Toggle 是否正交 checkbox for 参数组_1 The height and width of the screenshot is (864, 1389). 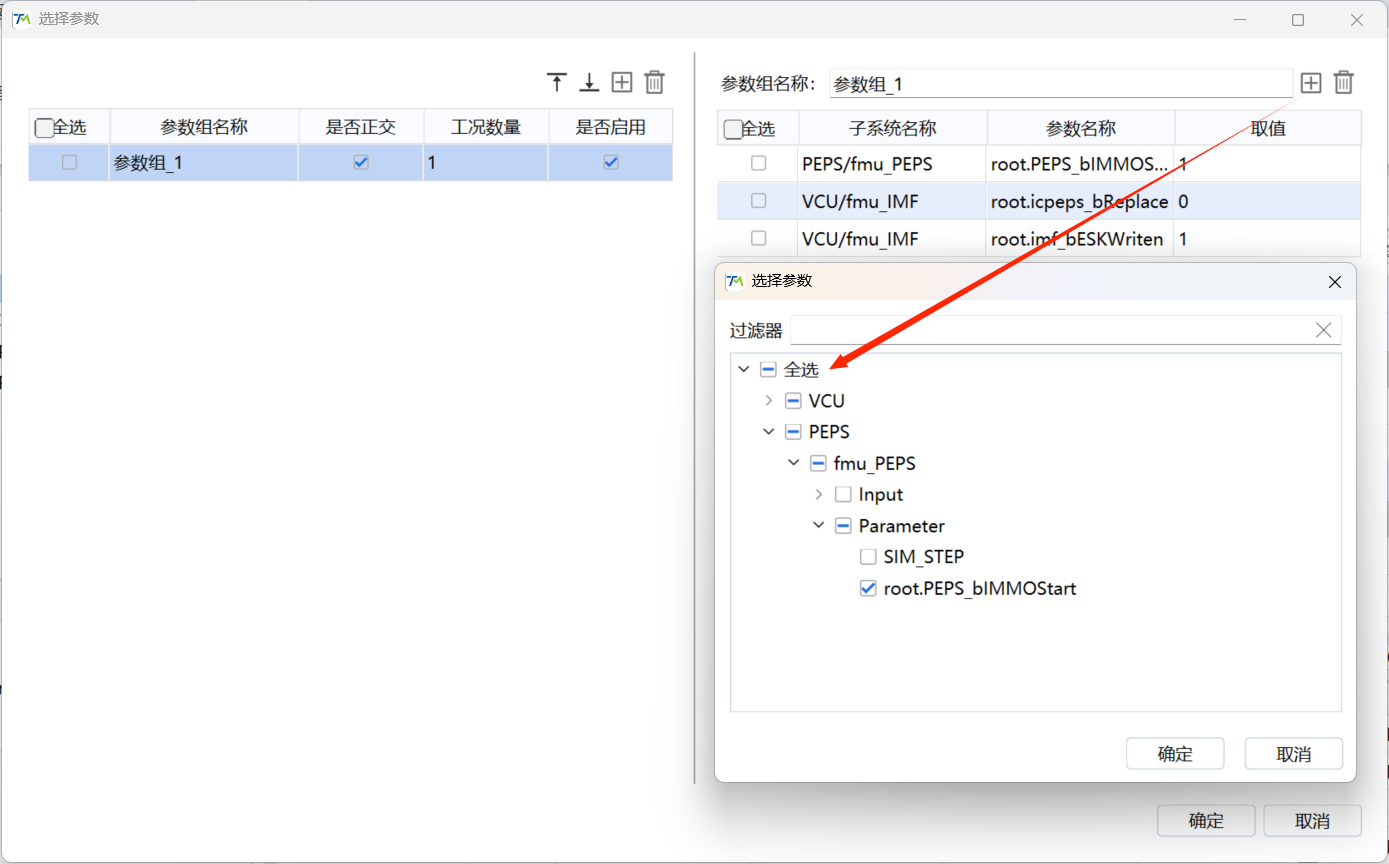coord(361,162)
